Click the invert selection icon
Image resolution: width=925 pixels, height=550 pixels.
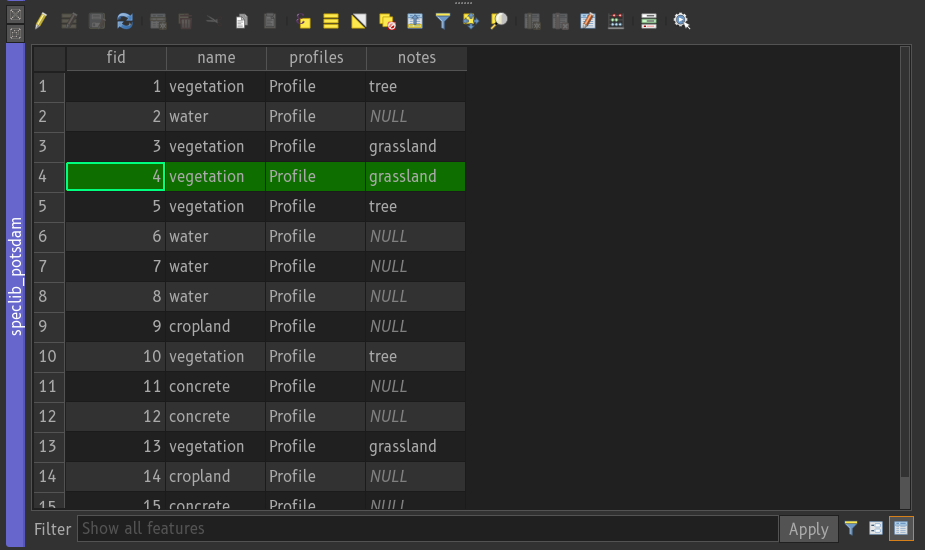(x=359, y=21)
